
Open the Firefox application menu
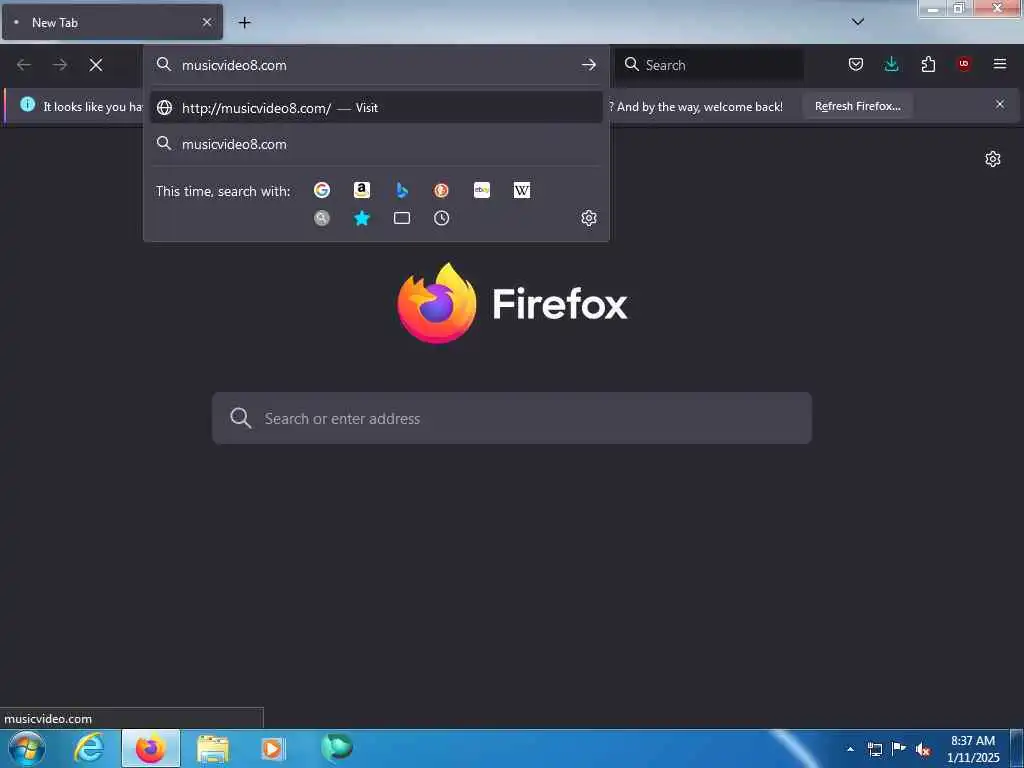[x=1000, y=64]
